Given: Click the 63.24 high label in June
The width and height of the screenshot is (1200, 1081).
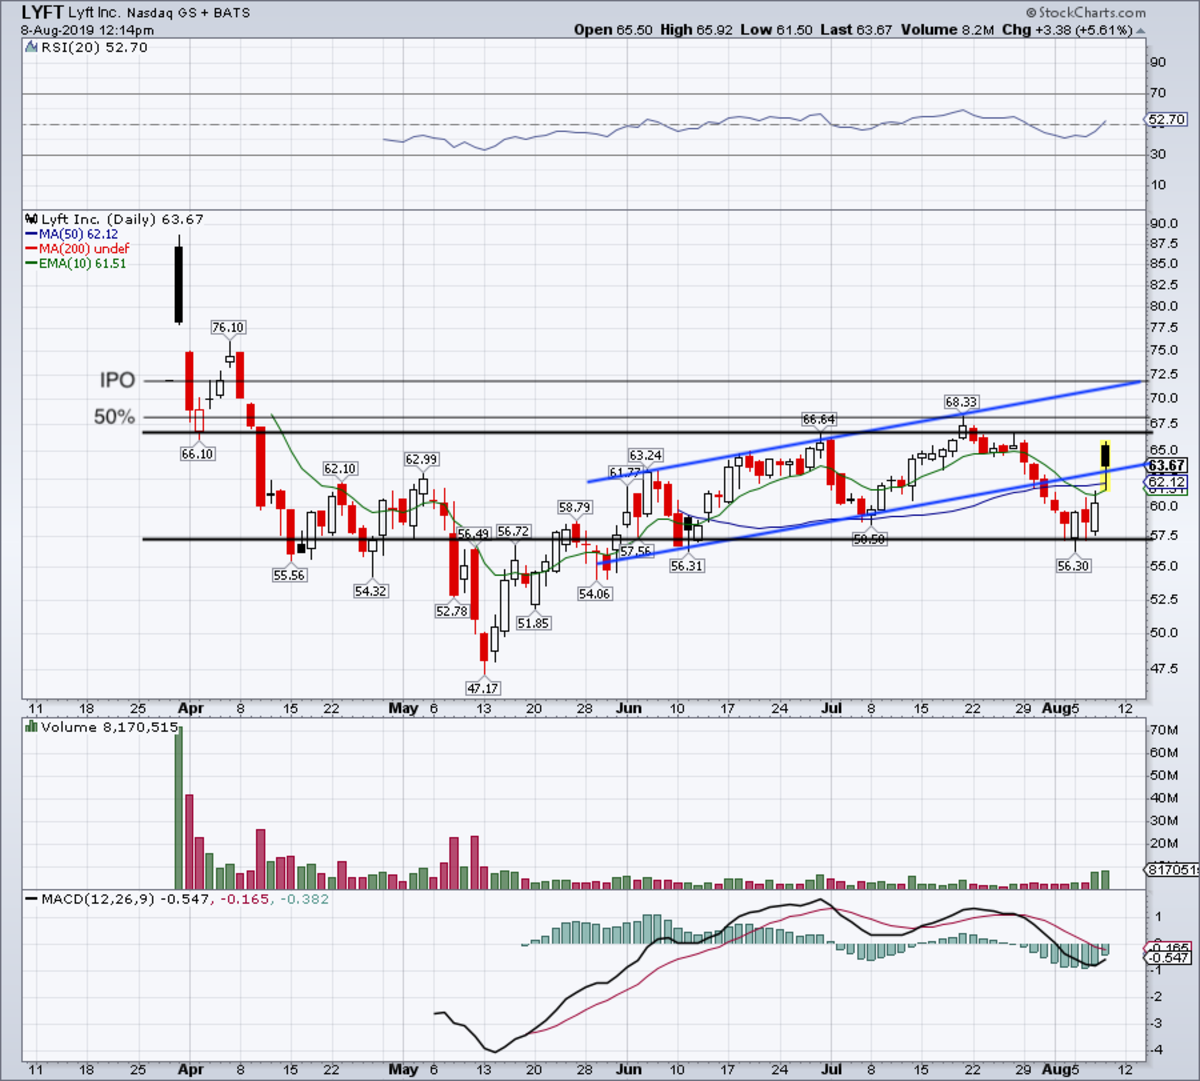Looking at the screenshot, I should [645, 456].
